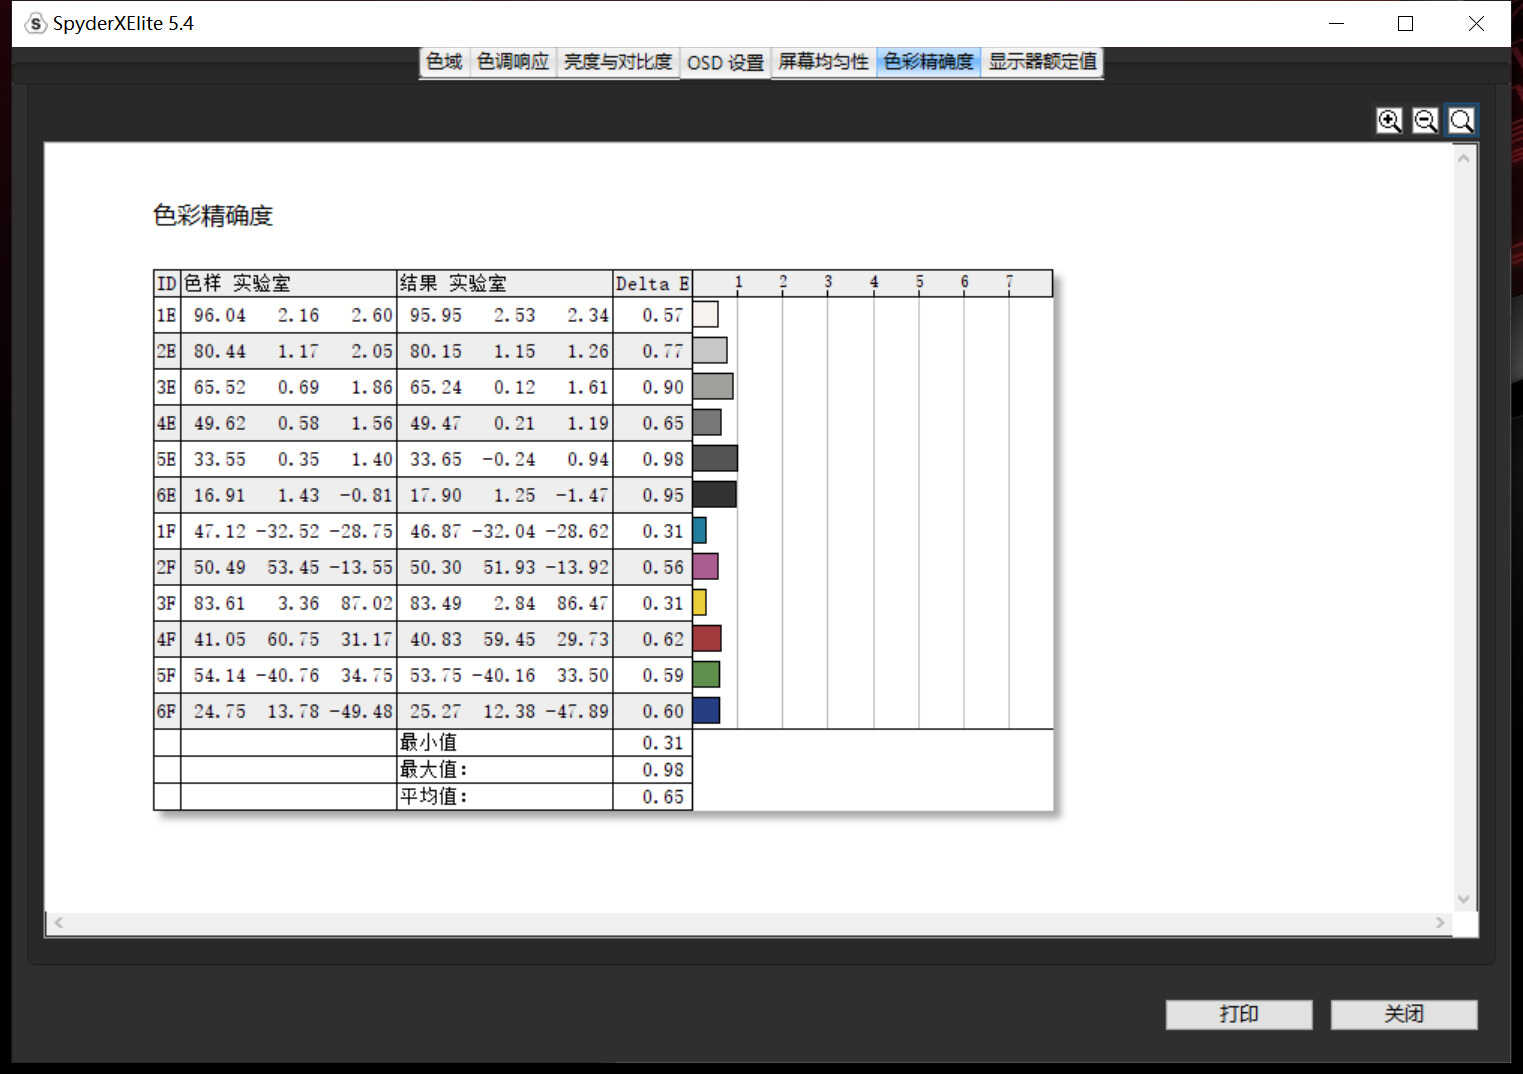Screen dimensions: 1523x1074
Task: Click the SpyderXElite app logo icon
Action: click(x=35, y=23)
